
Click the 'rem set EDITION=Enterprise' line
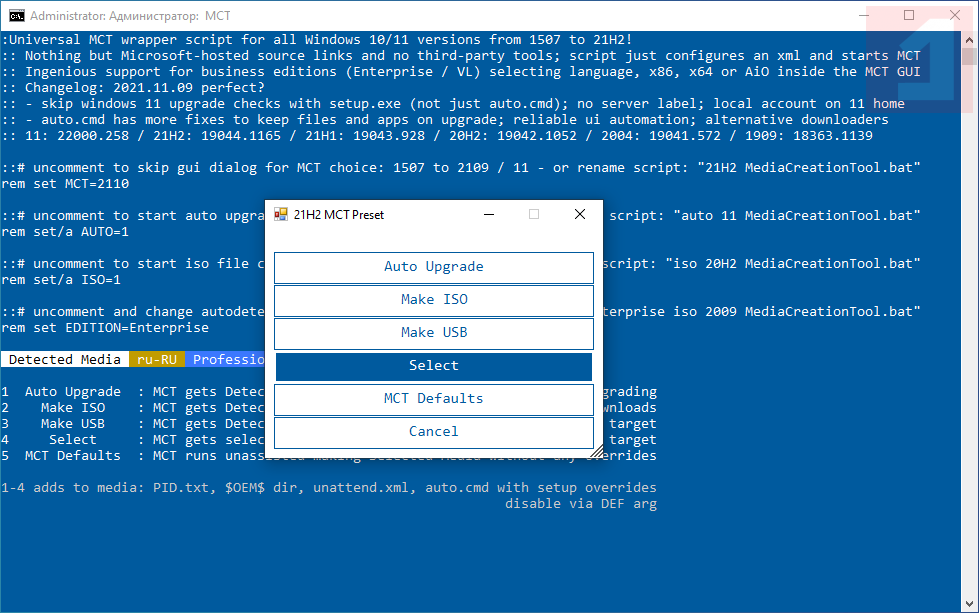[106, 328]
